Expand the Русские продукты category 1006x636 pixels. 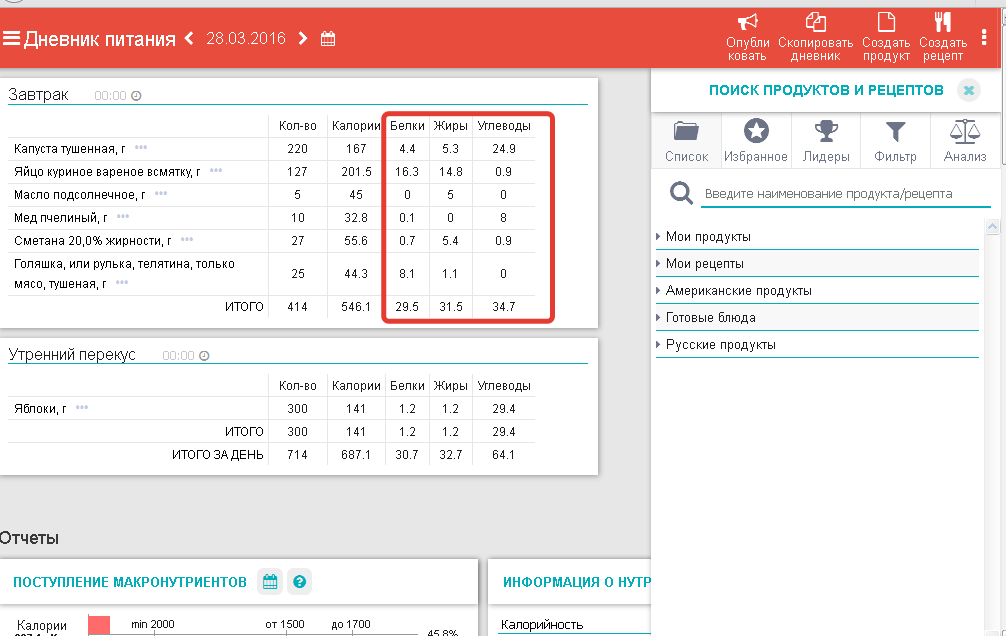point(720,345)
